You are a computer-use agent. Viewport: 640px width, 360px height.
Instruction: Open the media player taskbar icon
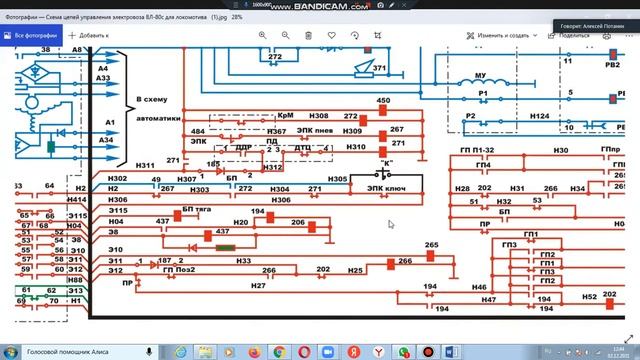(229, 352)
